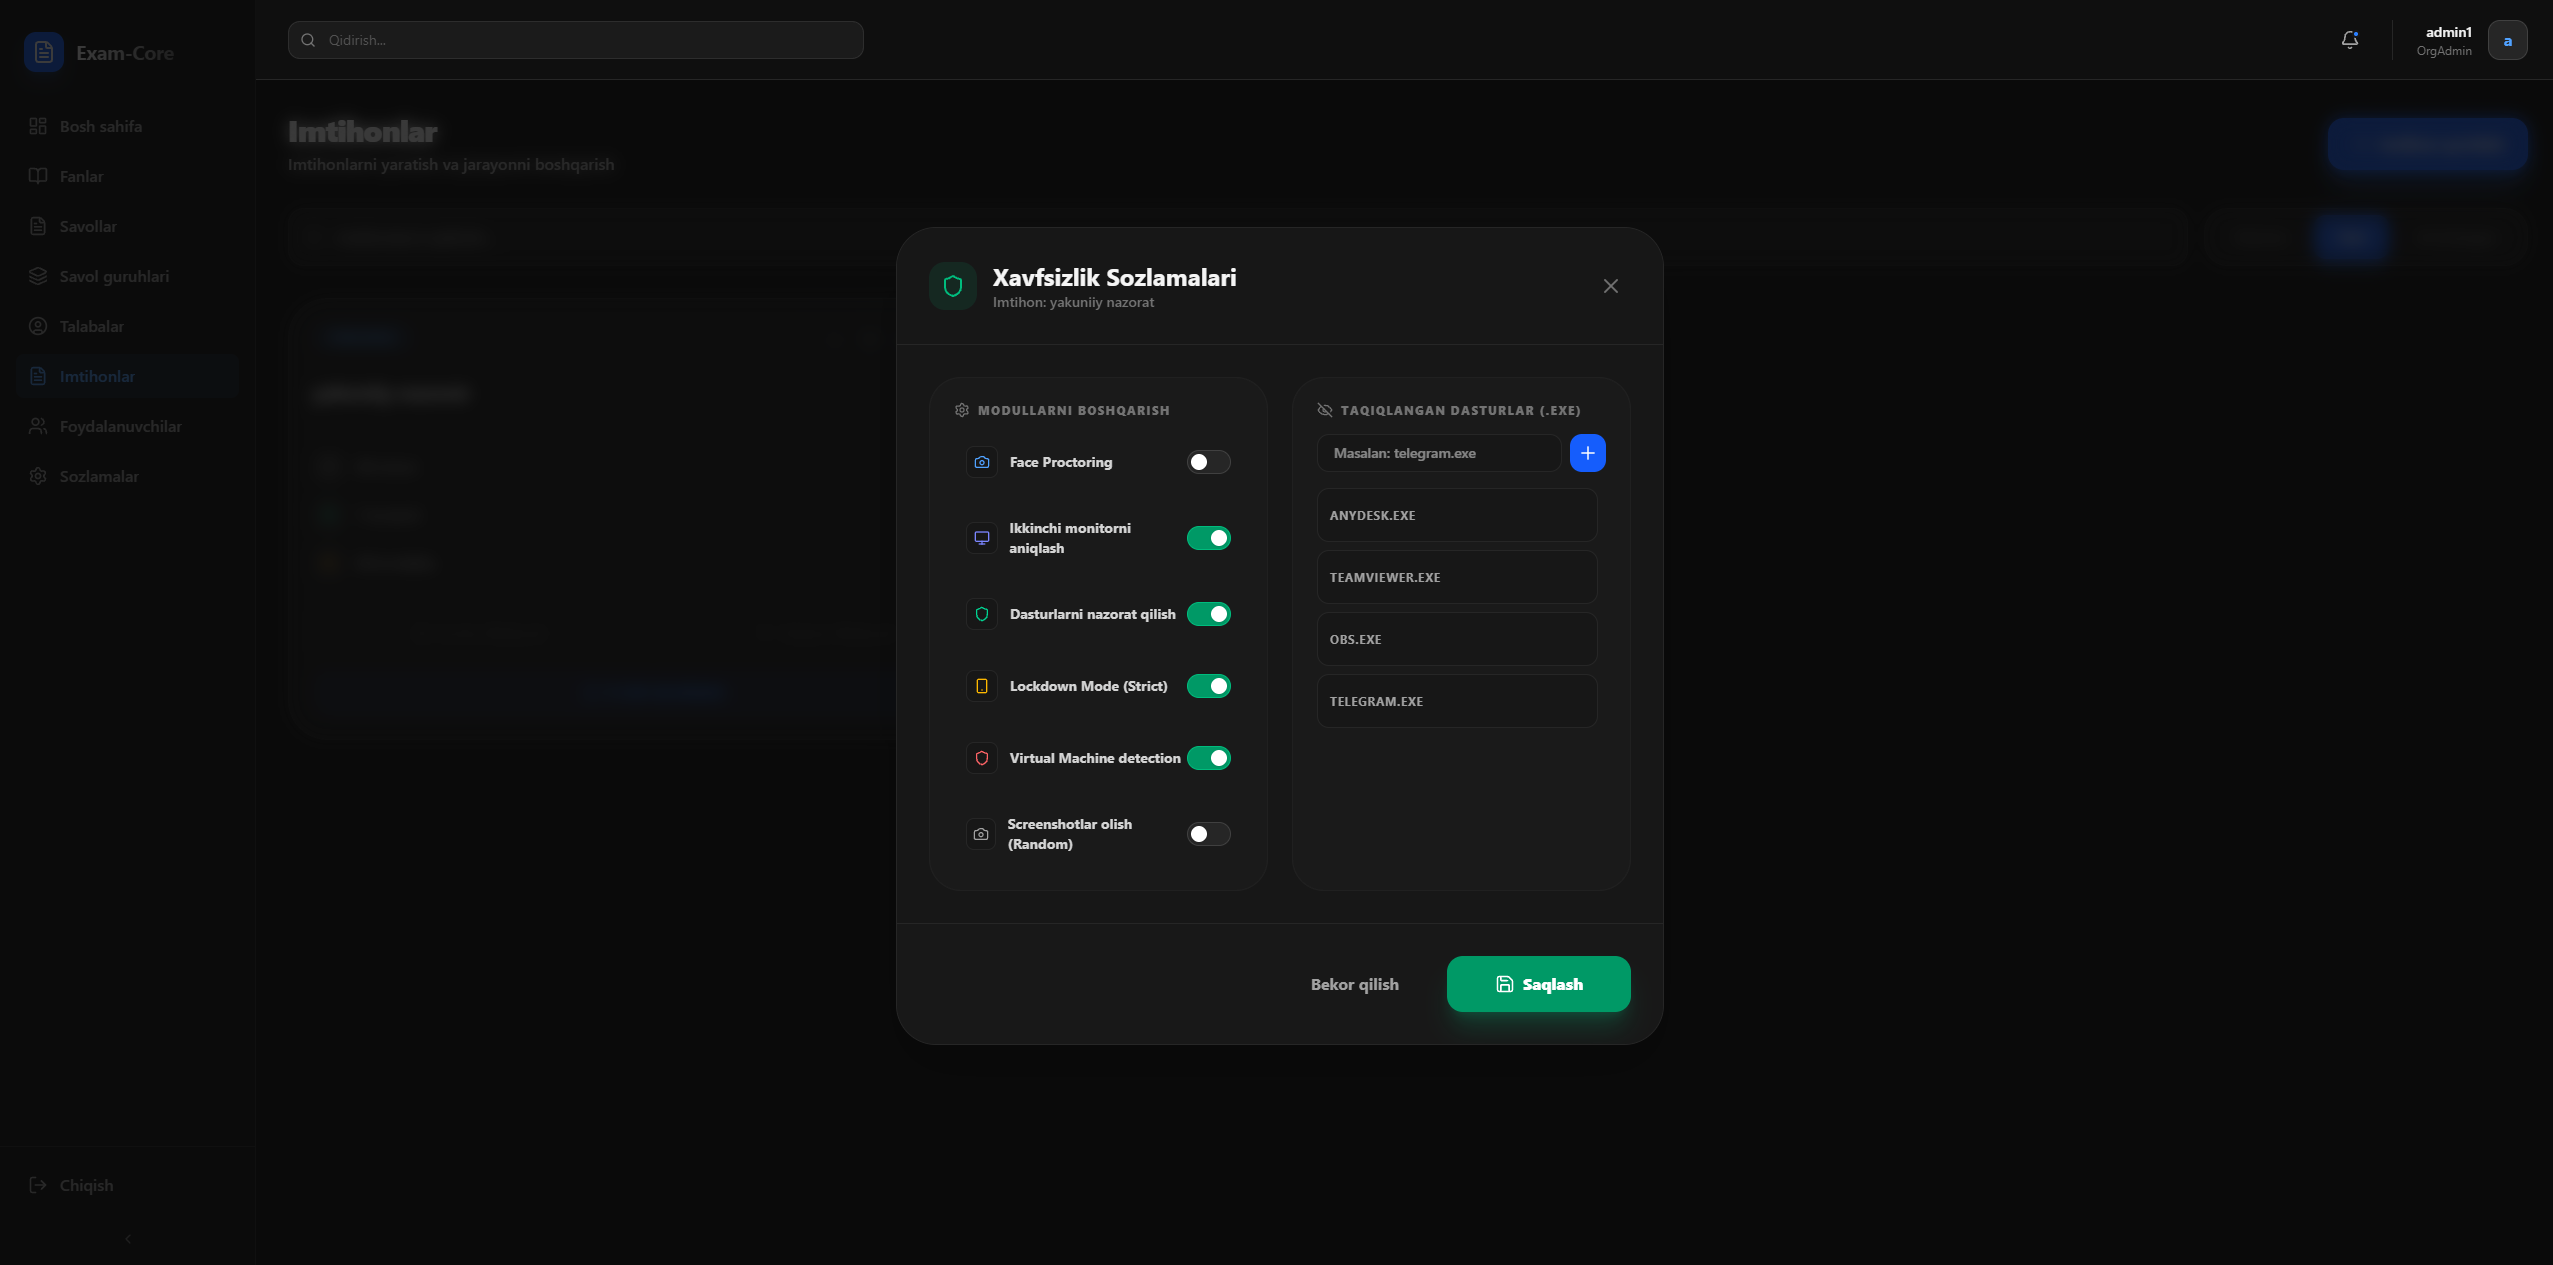Click the camera icon beside Face Proctoring
The image size is (2553, 1265).
click(980, 462)
